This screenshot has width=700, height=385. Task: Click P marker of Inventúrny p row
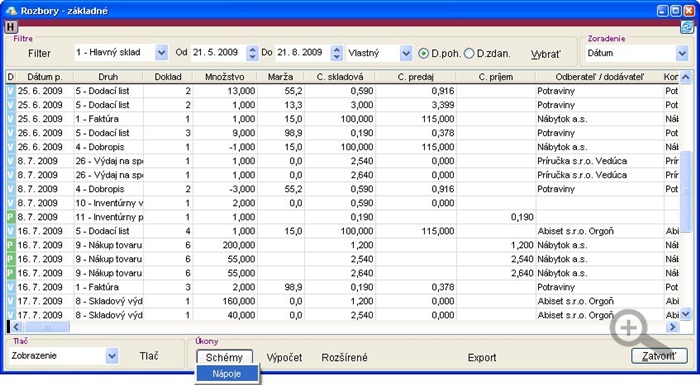(x=11, y=217)
